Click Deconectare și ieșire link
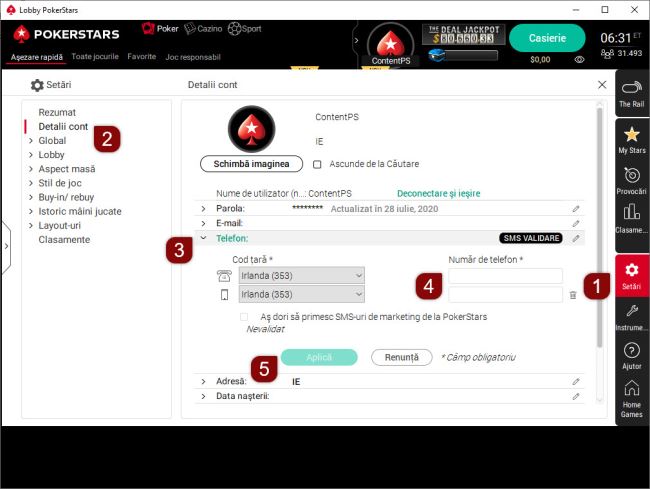 pyautogui.click(x=439, y=194)
